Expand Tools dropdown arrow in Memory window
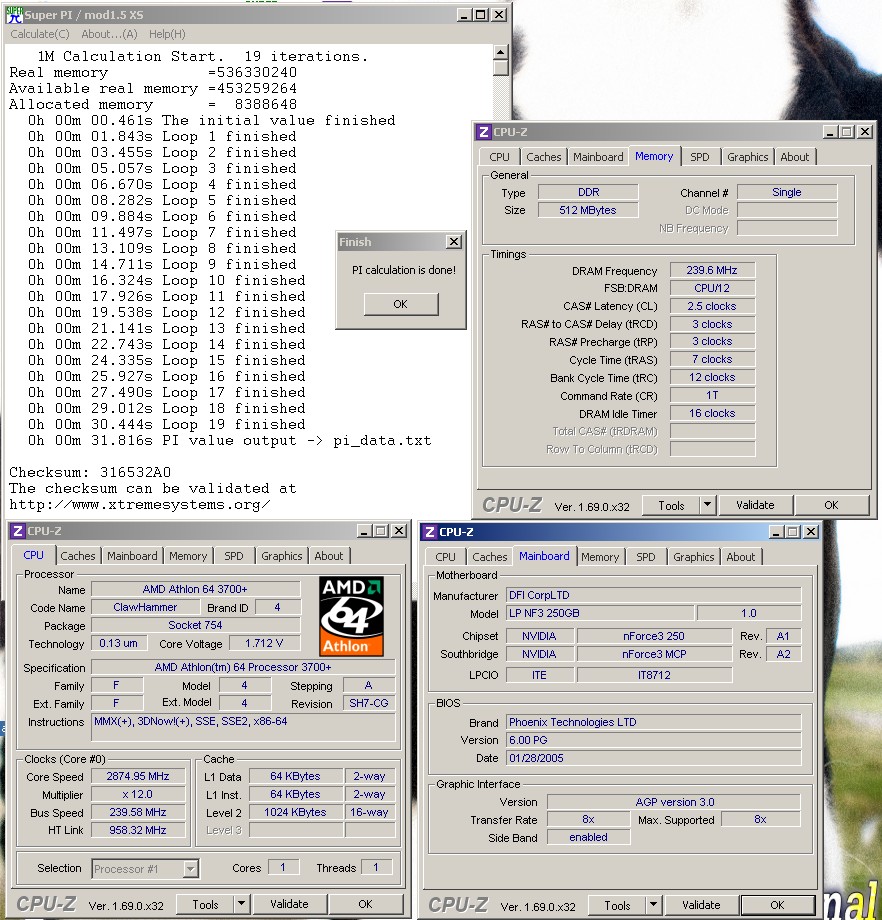882x920 pixels. click(708, 505)
